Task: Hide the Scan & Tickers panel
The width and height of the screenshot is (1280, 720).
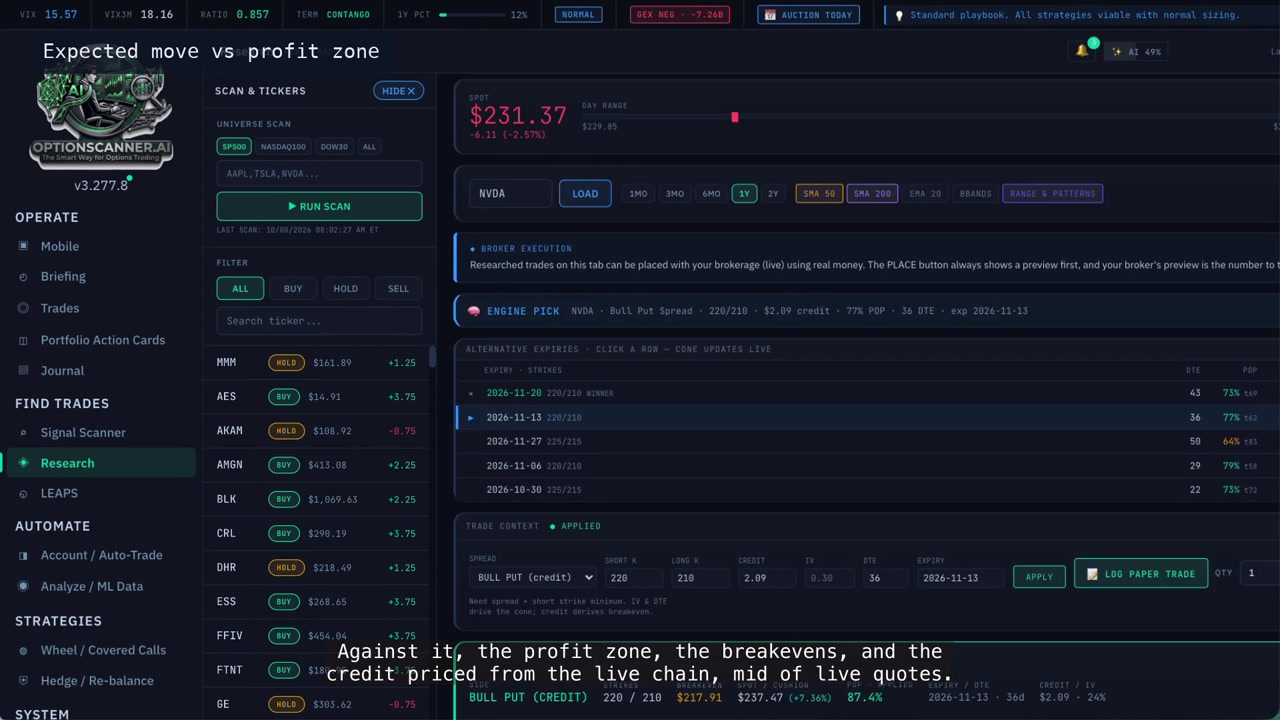Action: coord(399,91)
